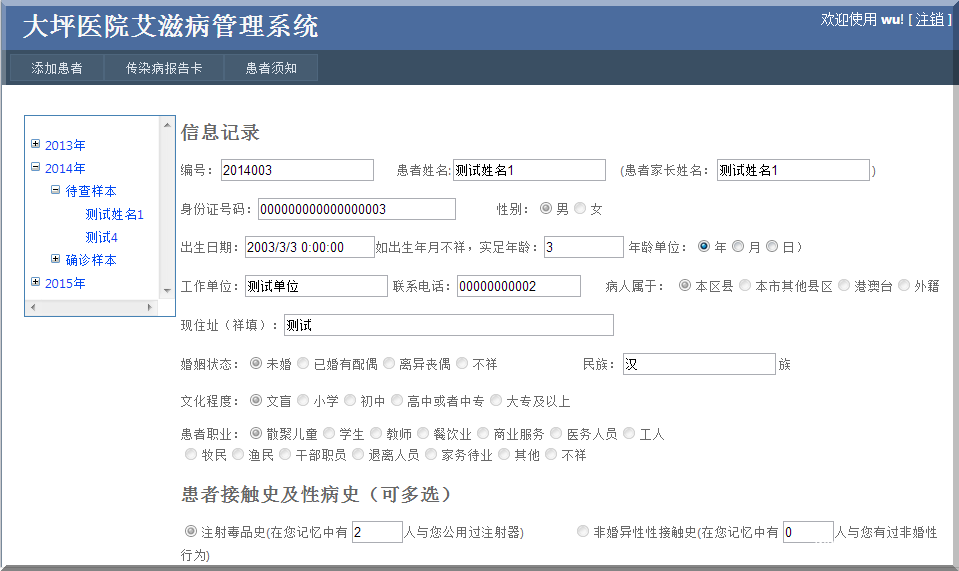Select age unit 年
This screenshot has width=959, height=571.
pos(704,246)
